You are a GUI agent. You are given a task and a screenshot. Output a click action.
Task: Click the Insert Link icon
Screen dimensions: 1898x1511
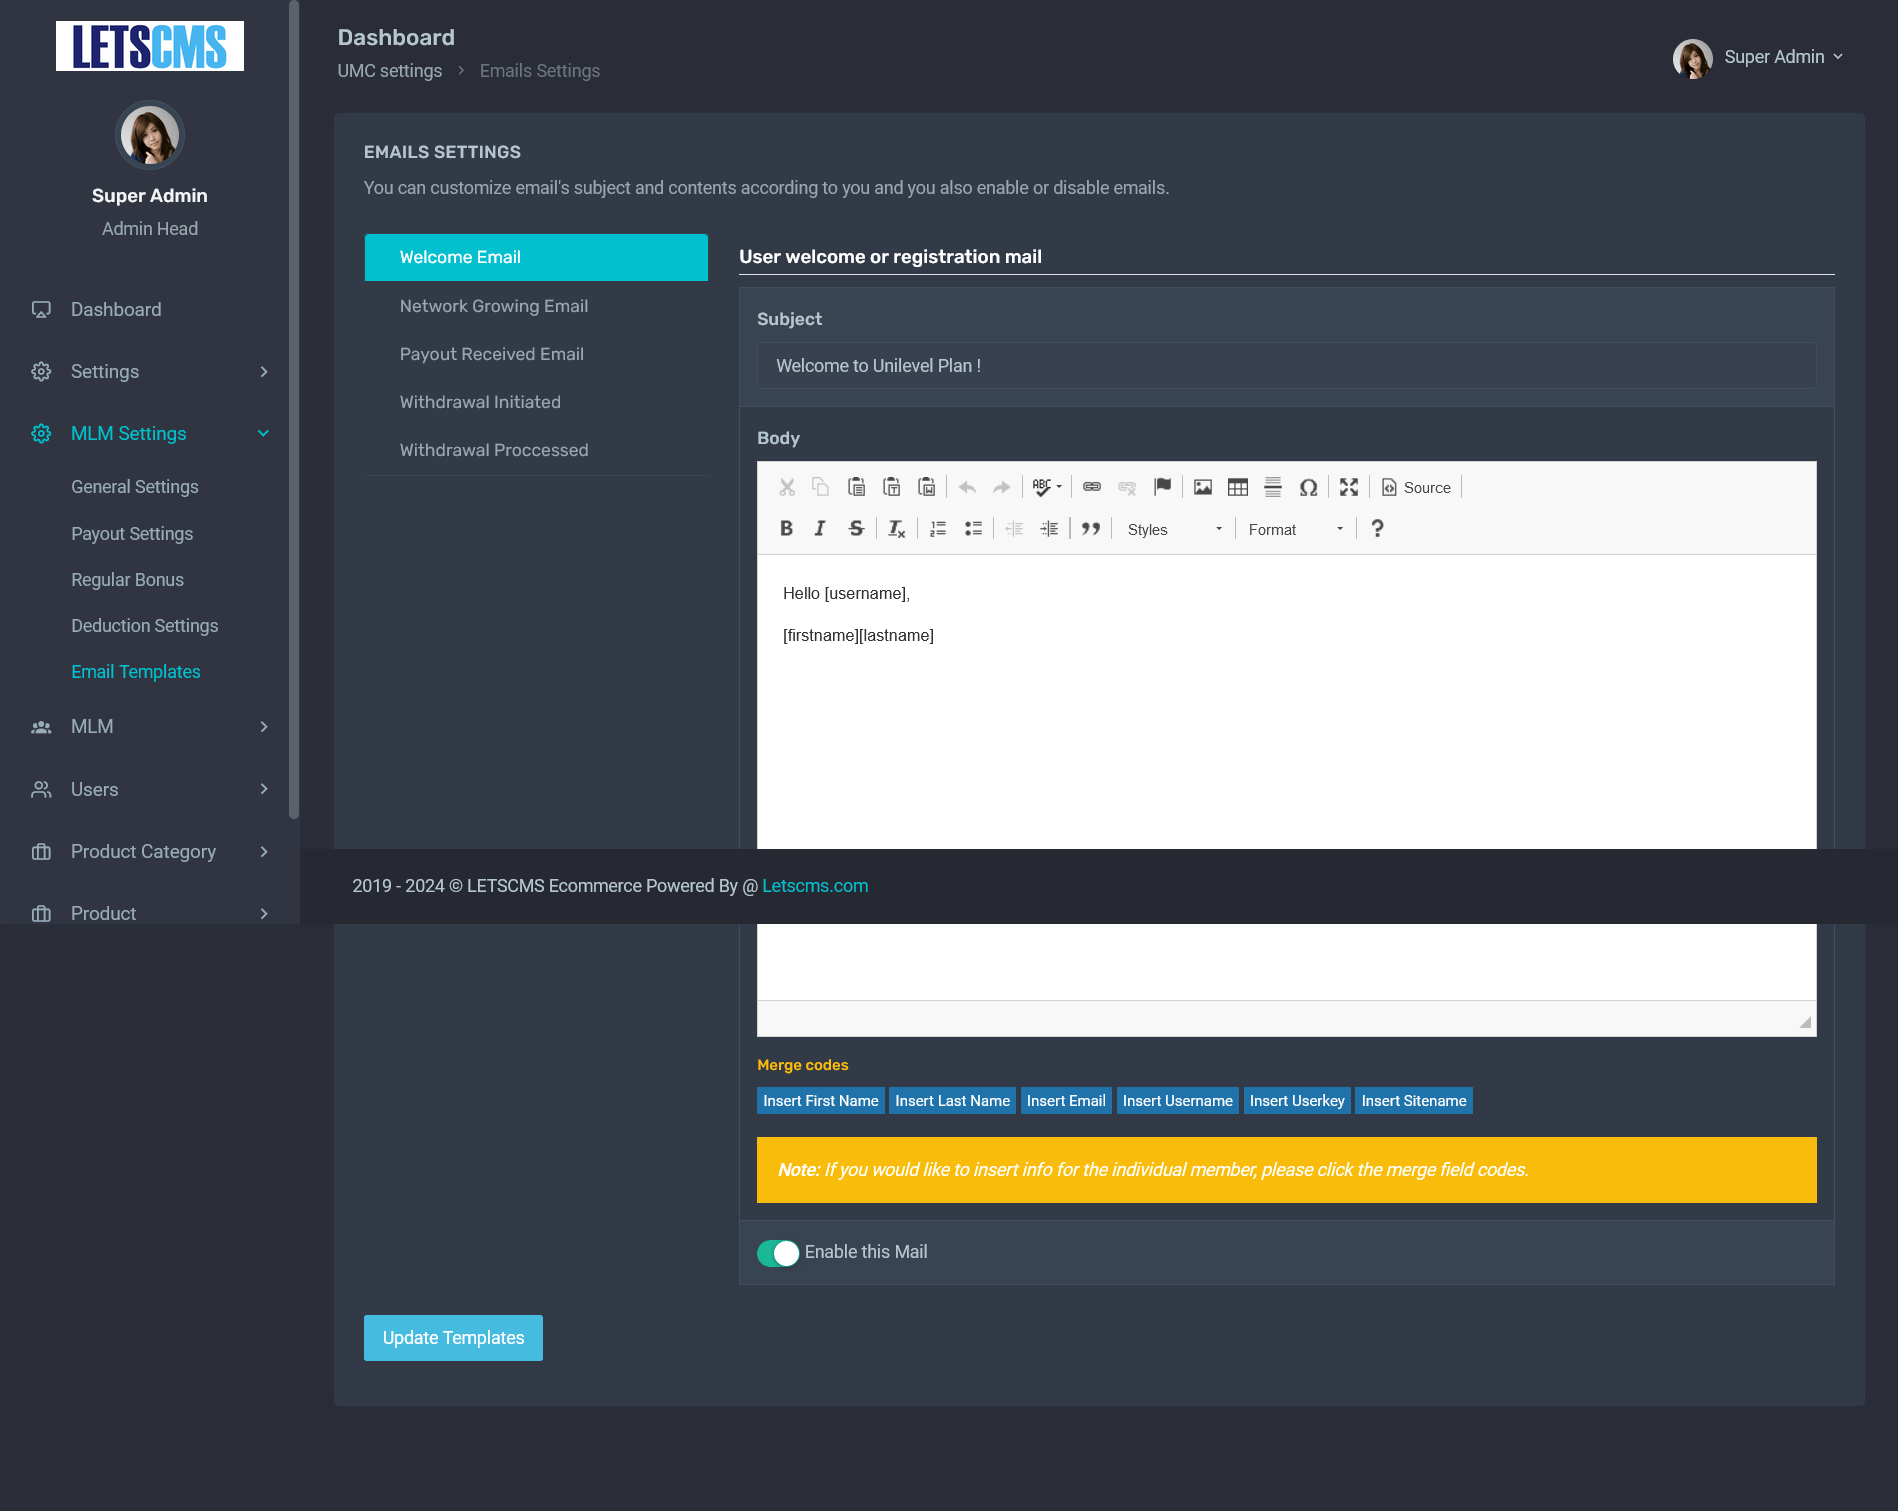click(x=1092, y=487)
